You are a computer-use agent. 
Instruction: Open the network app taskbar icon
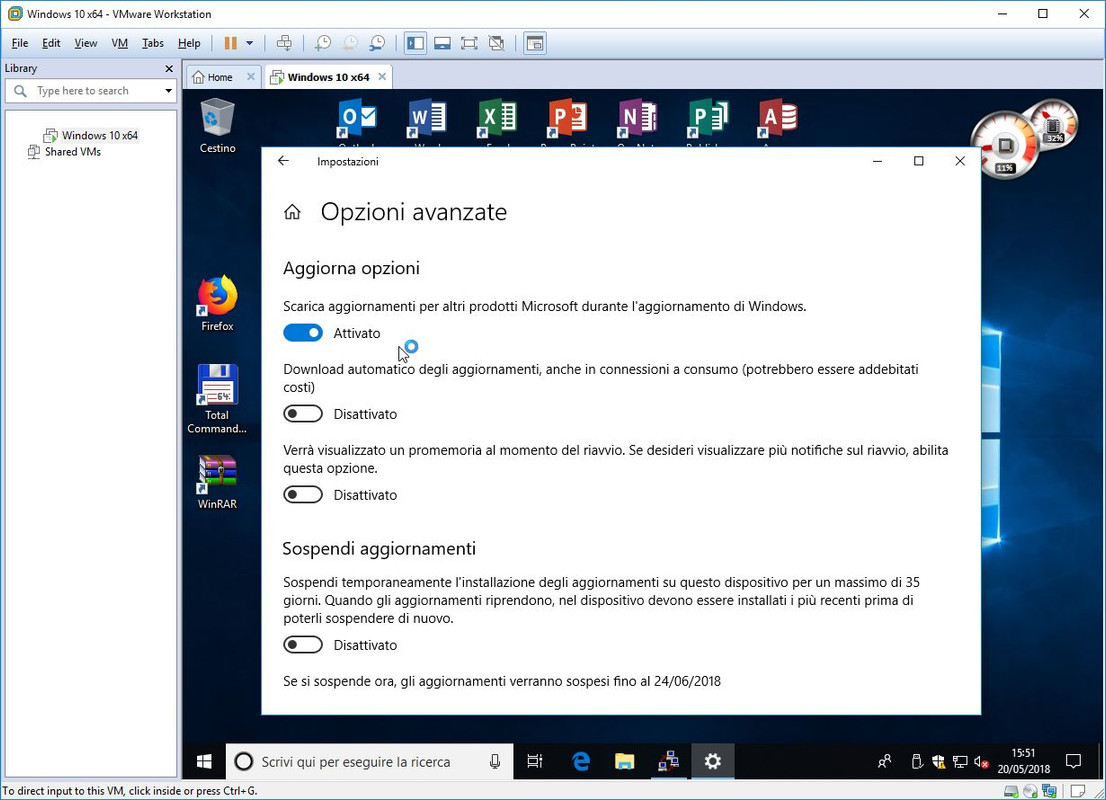coord(668,761)
